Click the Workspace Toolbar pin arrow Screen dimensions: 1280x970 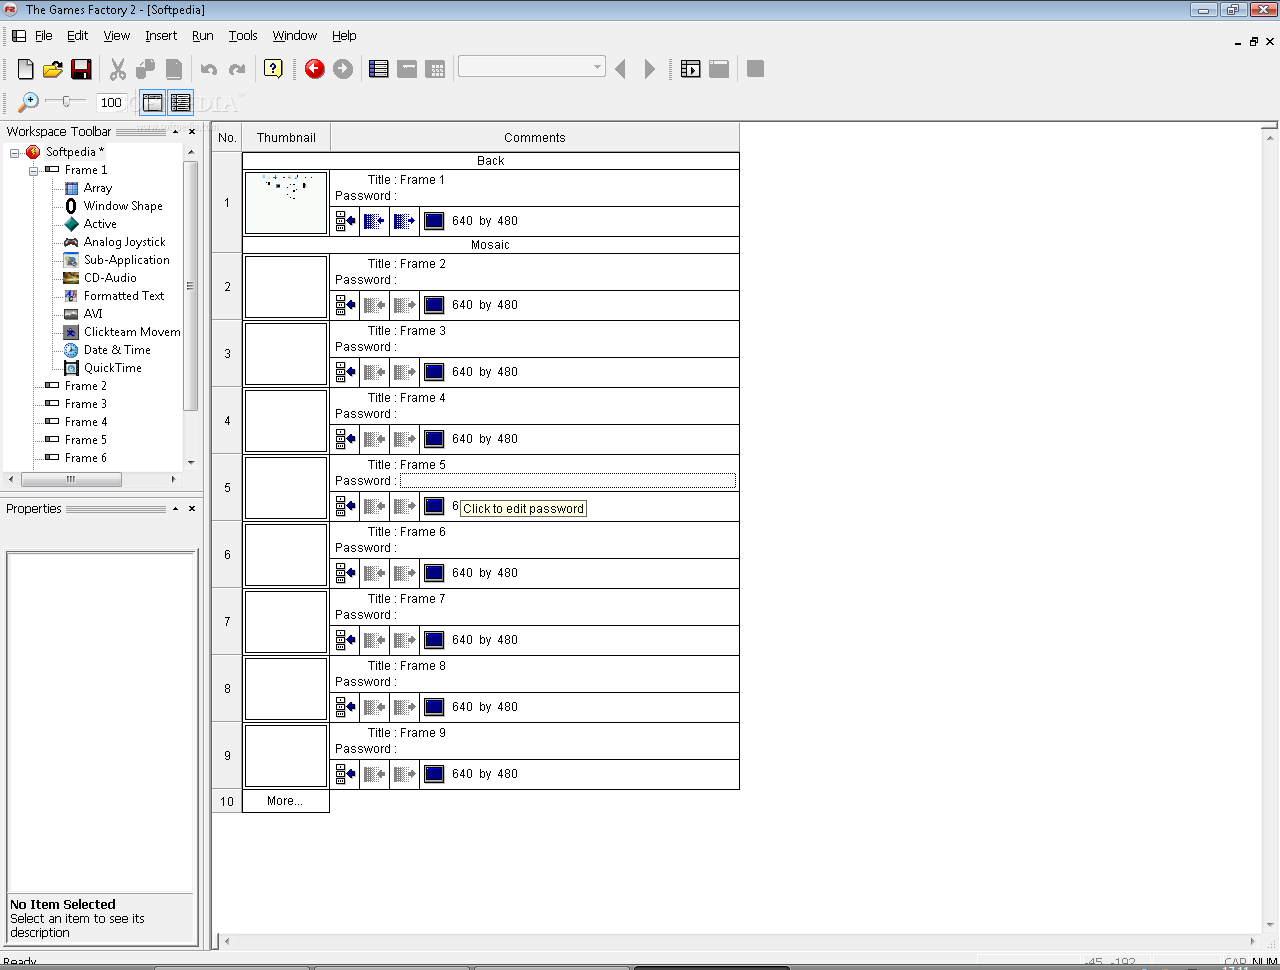point(175,131)
